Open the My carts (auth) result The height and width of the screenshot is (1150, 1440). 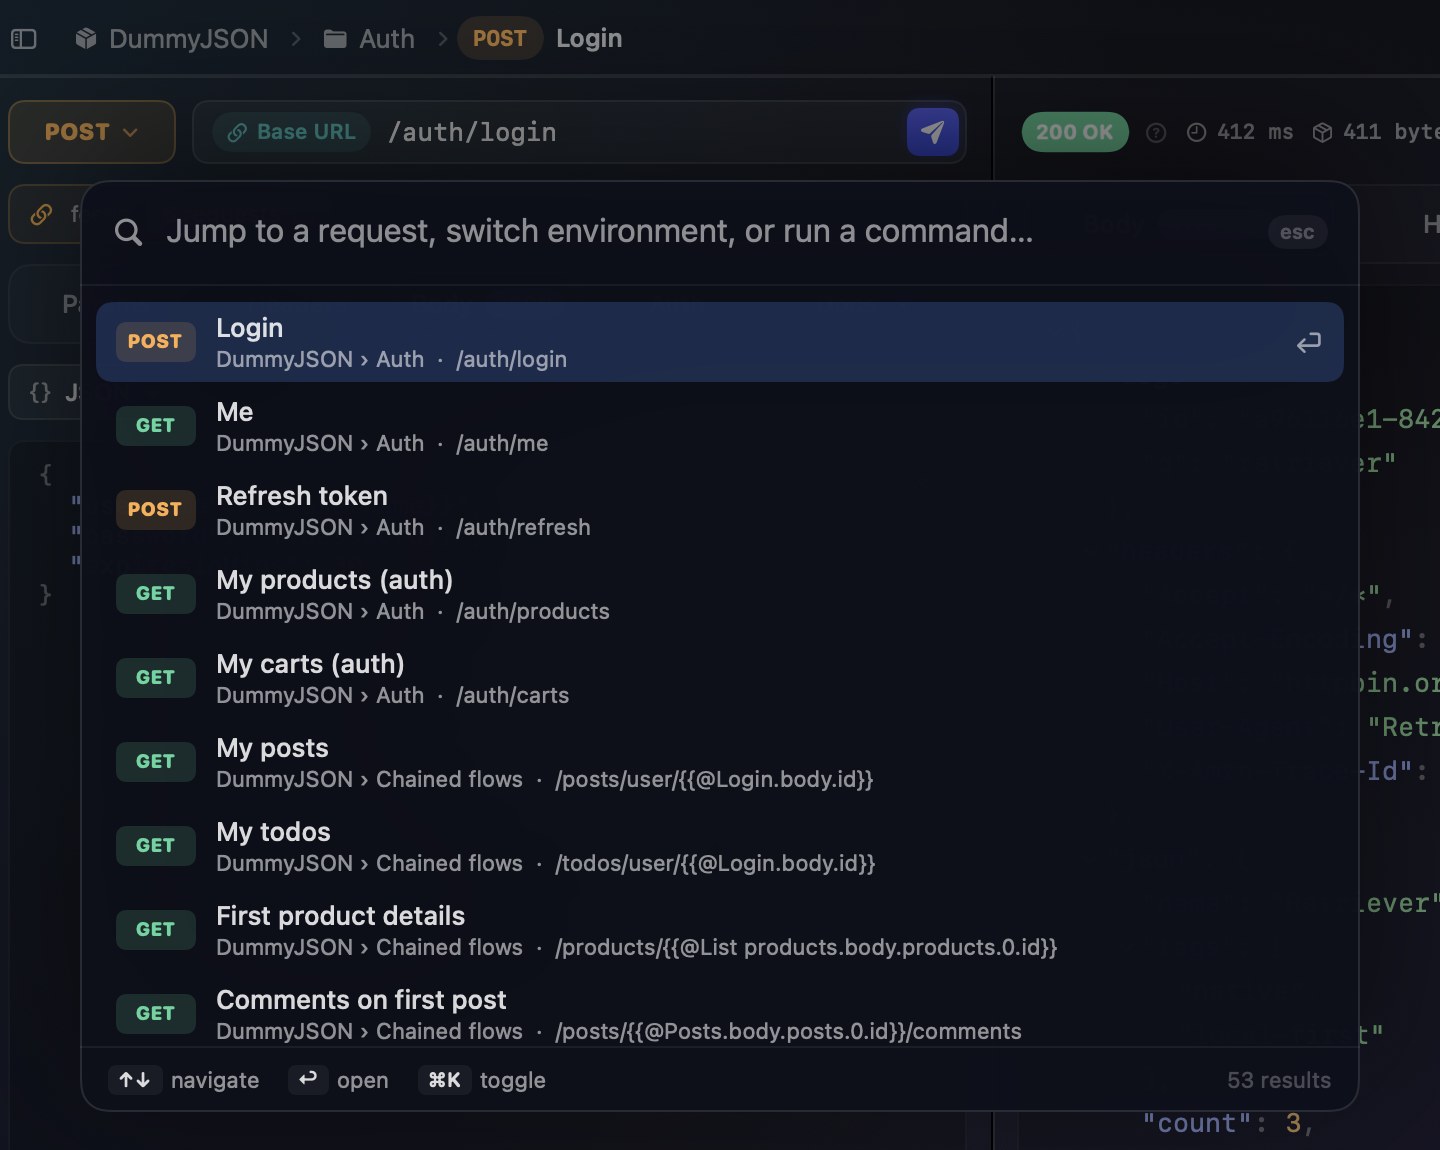(720, 678)
